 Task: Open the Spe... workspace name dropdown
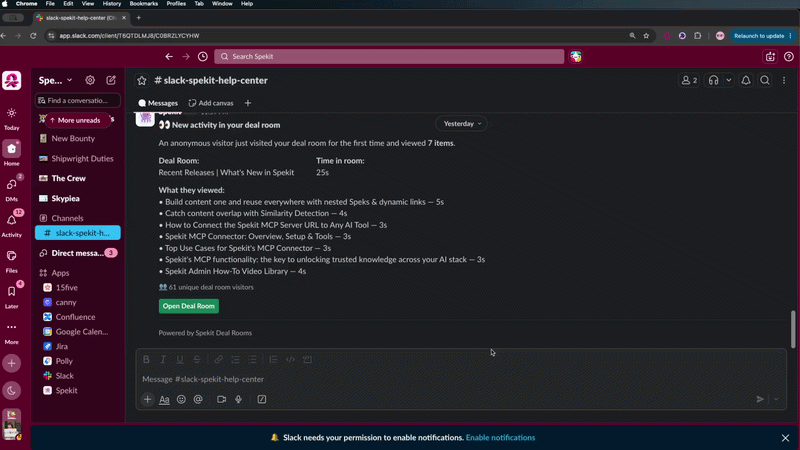56,80
